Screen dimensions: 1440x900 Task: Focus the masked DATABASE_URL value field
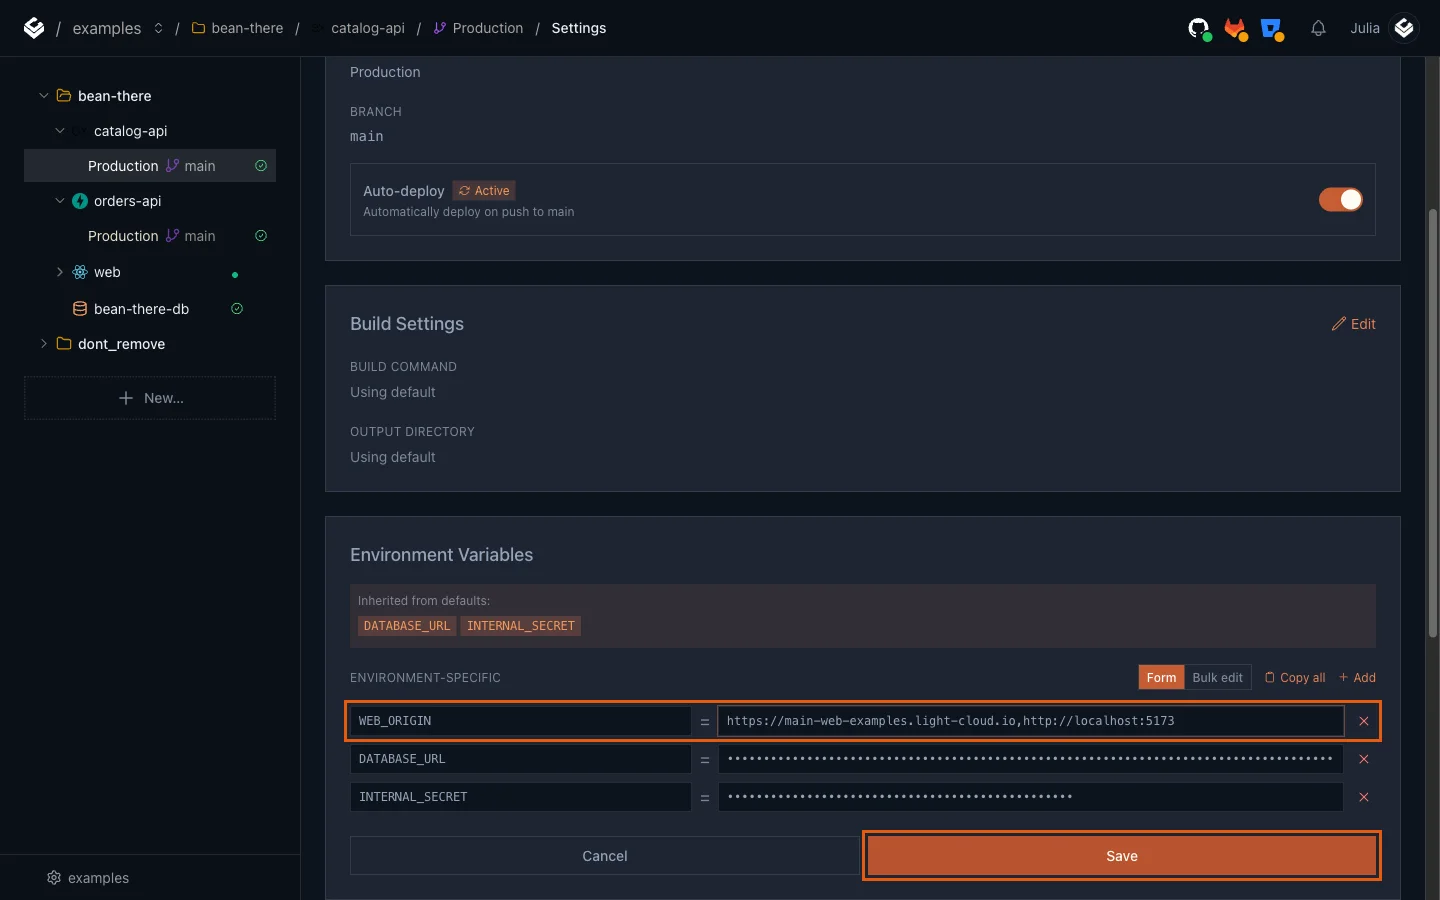1030,759
